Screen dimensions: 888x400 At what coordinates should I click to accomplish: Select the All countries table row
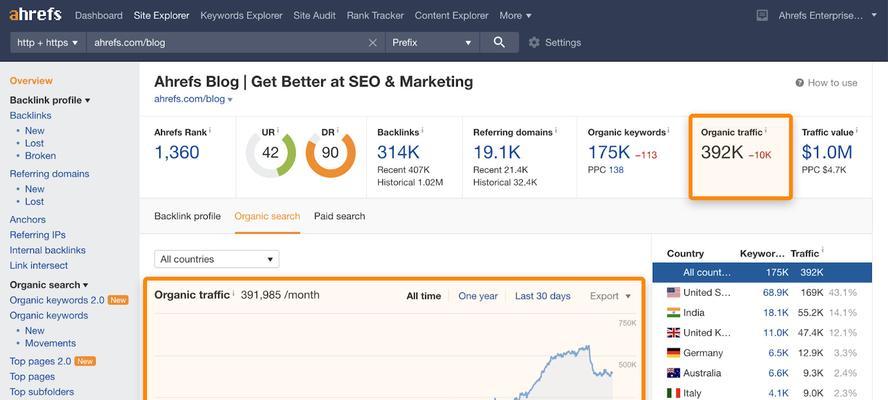click(x=762, y=273)
